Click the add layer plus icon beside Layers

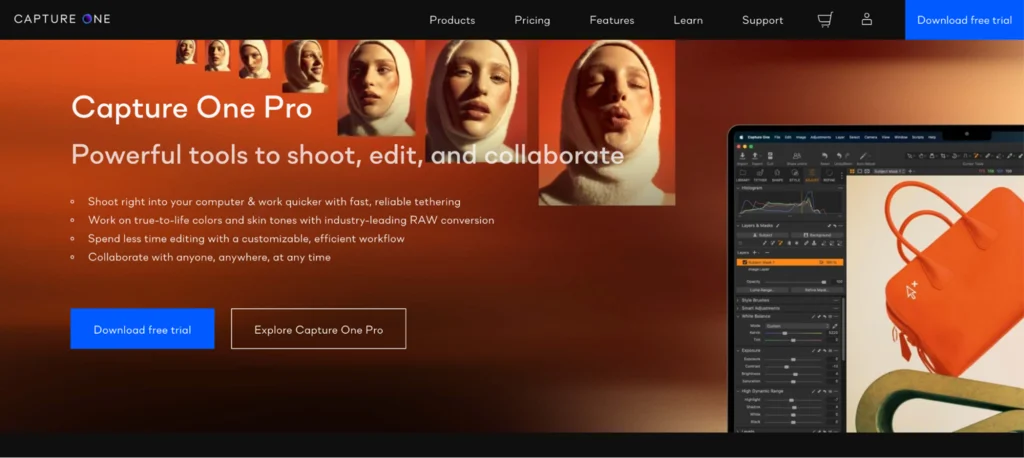pos(755,252)
